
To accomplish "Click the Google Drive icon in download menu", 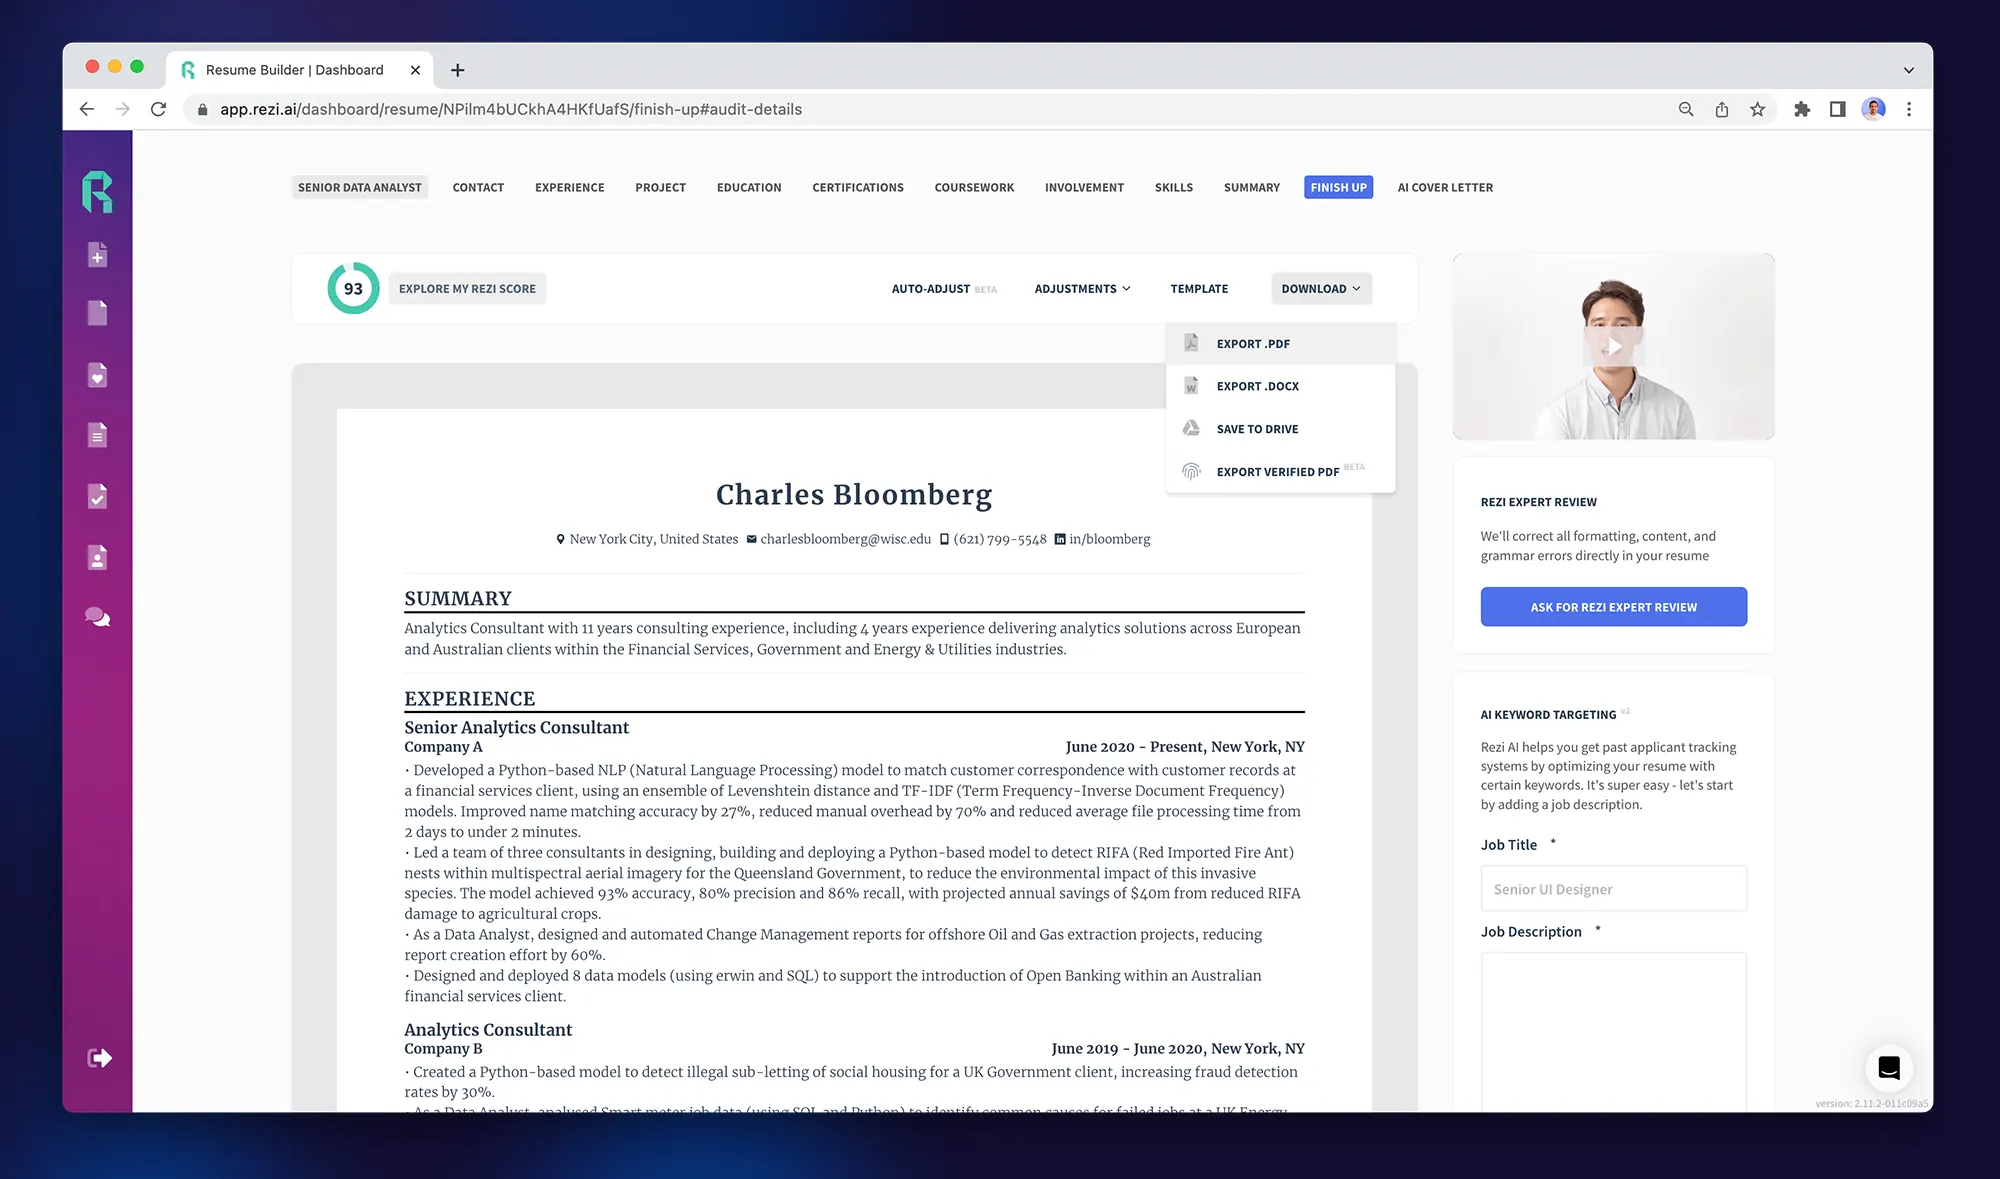I will pyautogui.click(x=1191, y=428).
